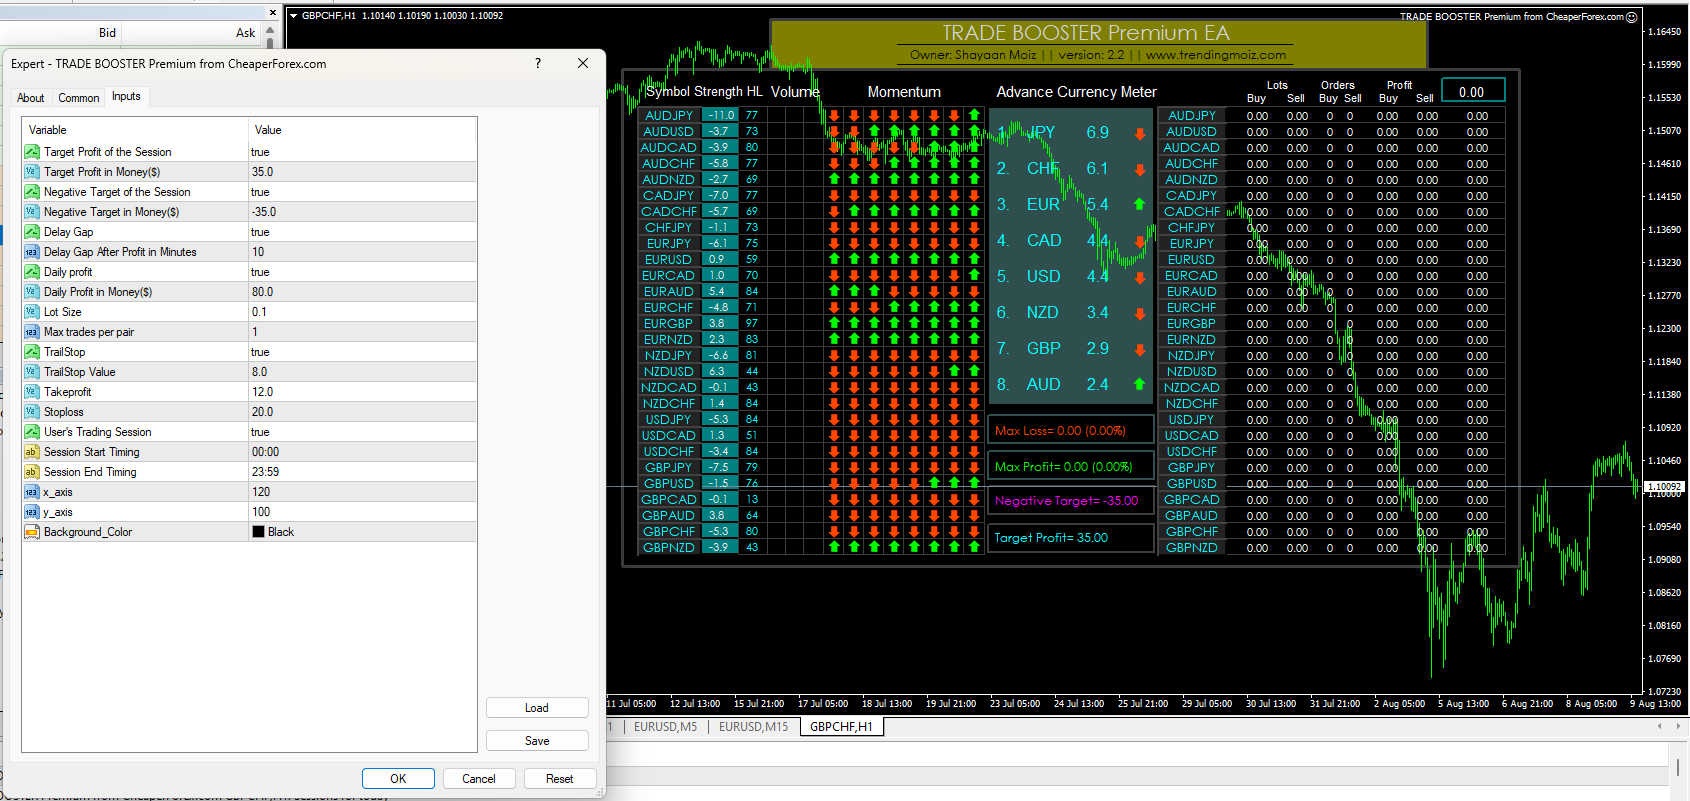Viewport: 1690px width, 801px height.
Task: Select the Session Start Timing string icon
Action: 32,452
